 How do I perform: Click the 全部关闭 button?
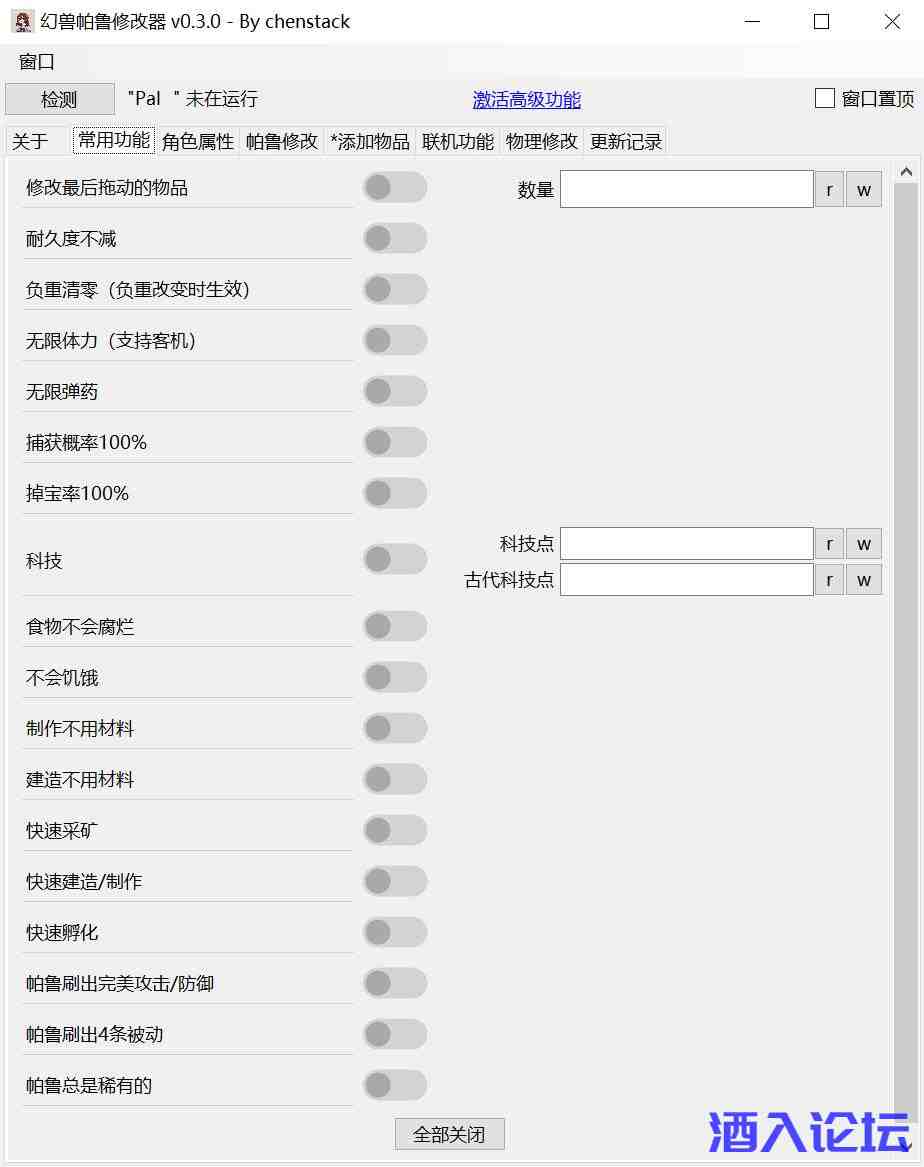tap(449, 1134)
